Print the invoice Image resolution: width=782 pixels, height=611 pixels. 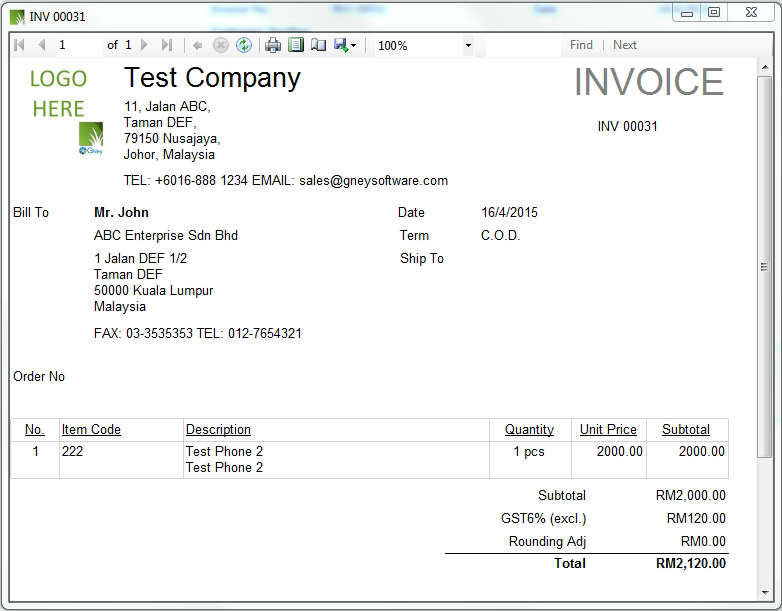[x=273, y=45]
